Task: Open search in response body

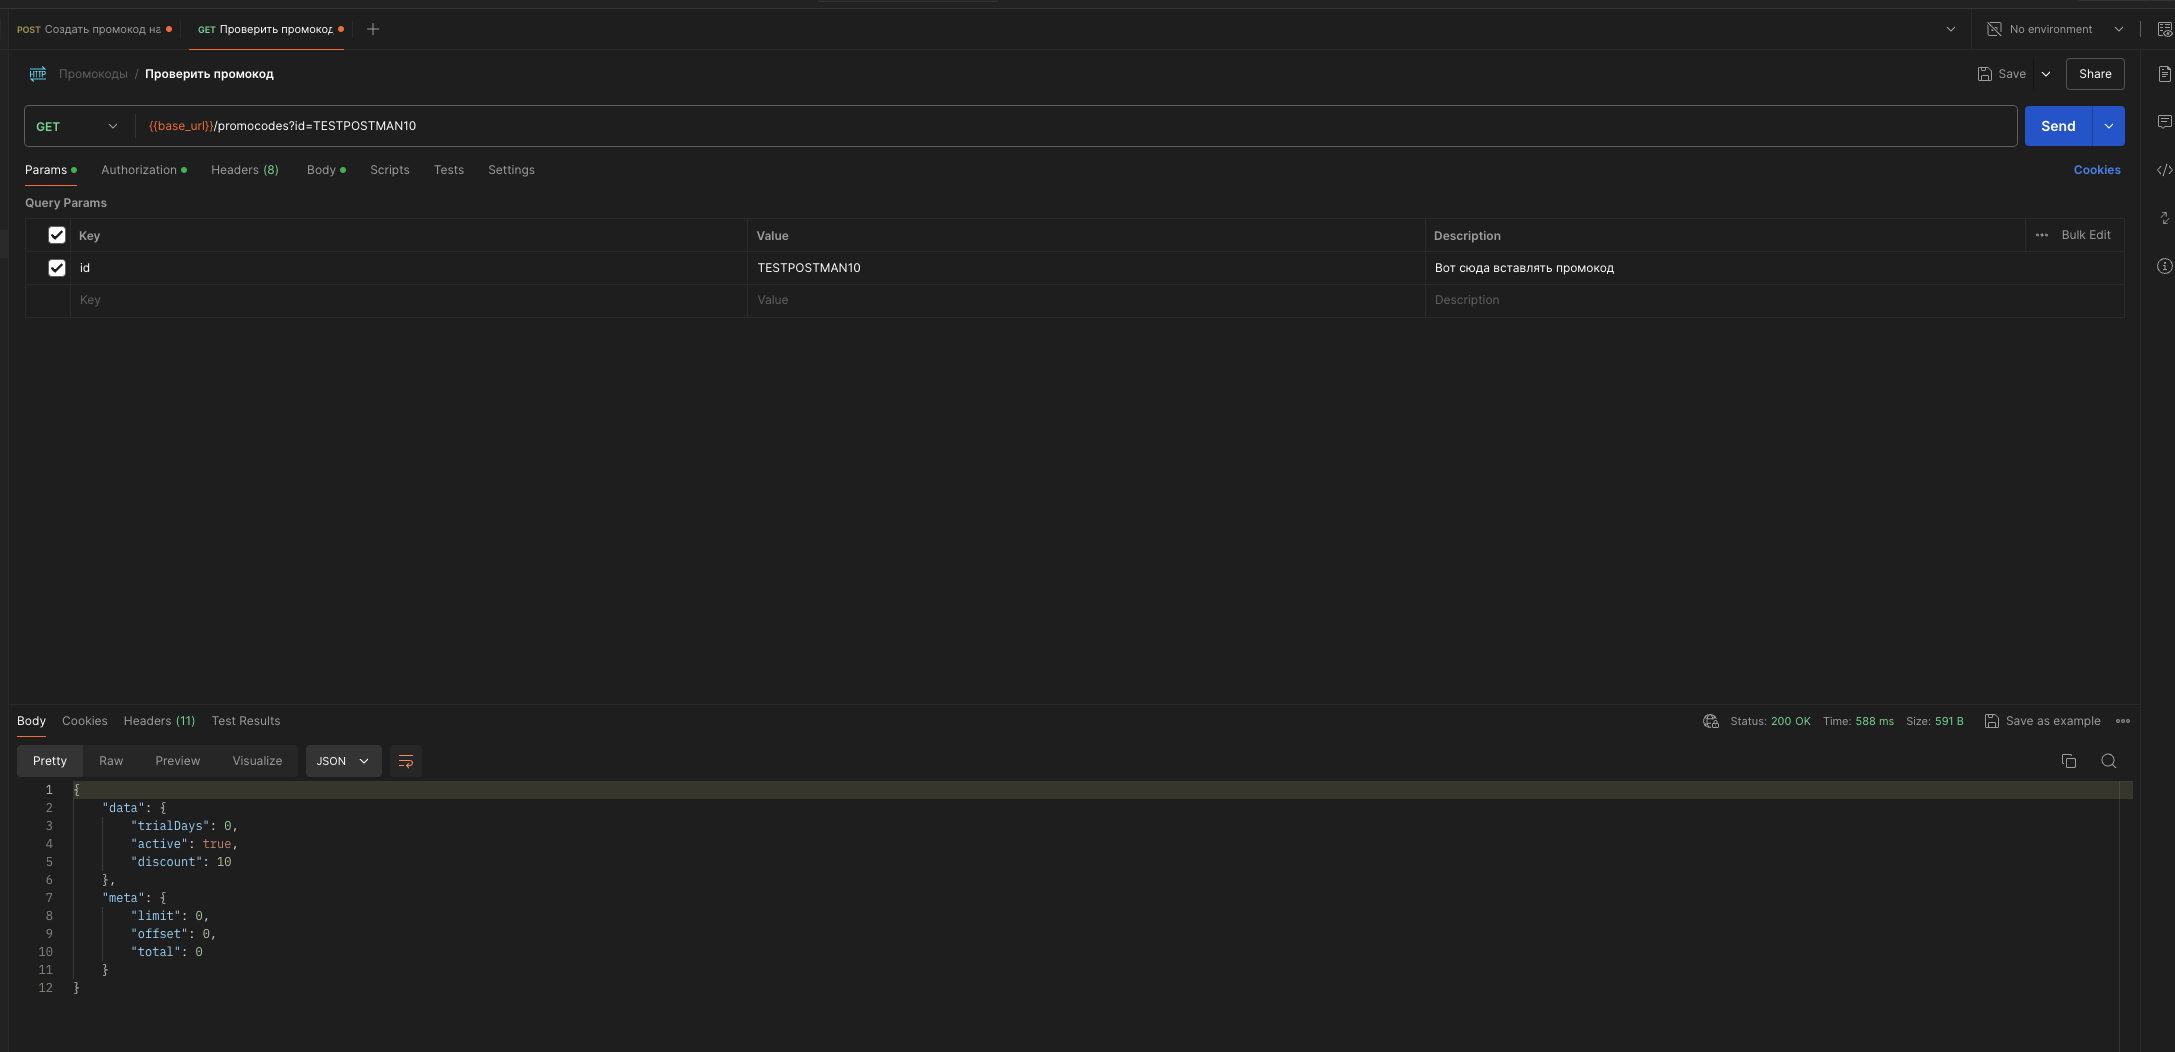Action: 2108,761
